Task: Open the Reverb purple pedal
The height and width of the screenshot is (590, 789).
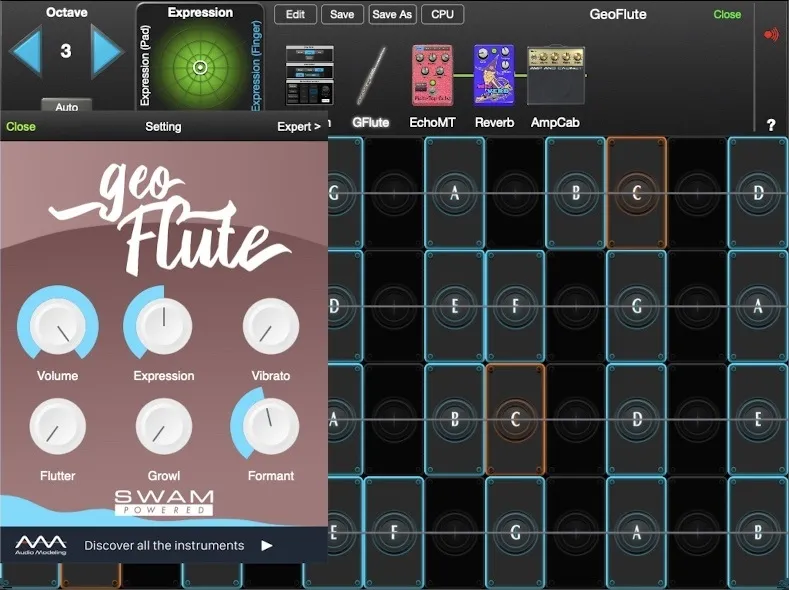Action: pos(494,75)
